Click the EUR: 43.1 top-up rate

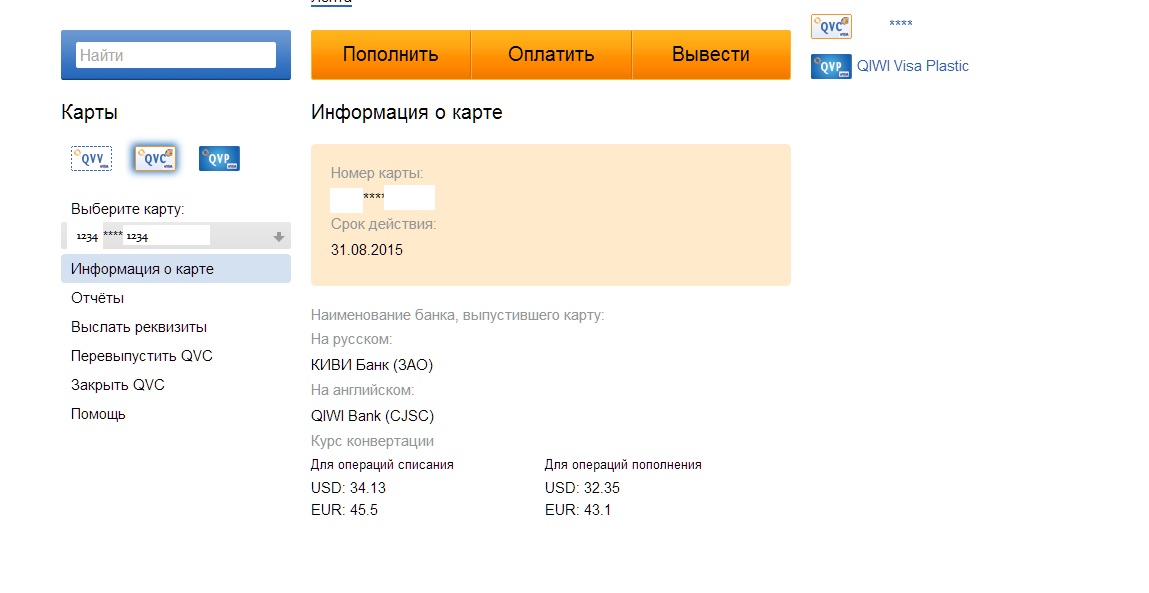pos(578,510)
